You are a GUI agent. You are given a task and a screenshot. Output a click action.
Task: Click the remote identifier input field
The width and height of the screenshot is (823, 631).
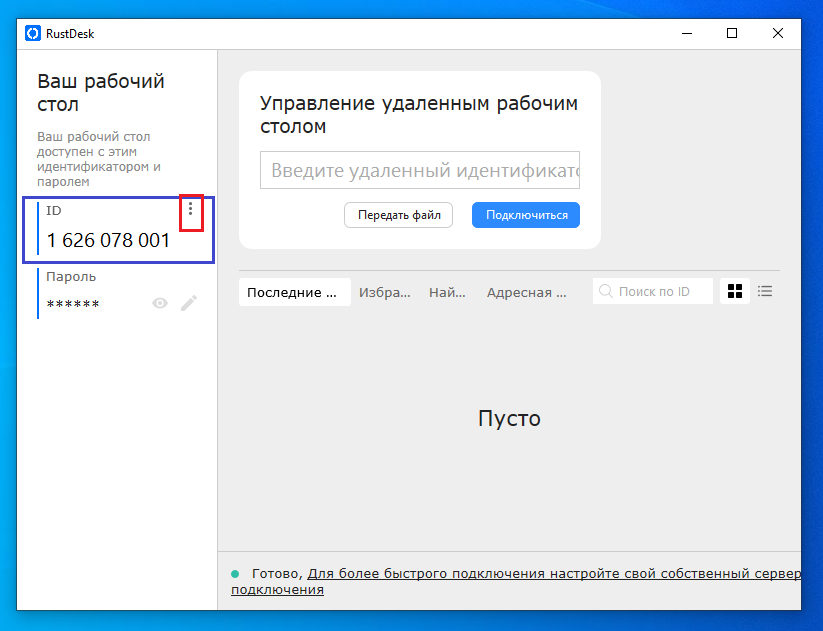pos(420,170)
